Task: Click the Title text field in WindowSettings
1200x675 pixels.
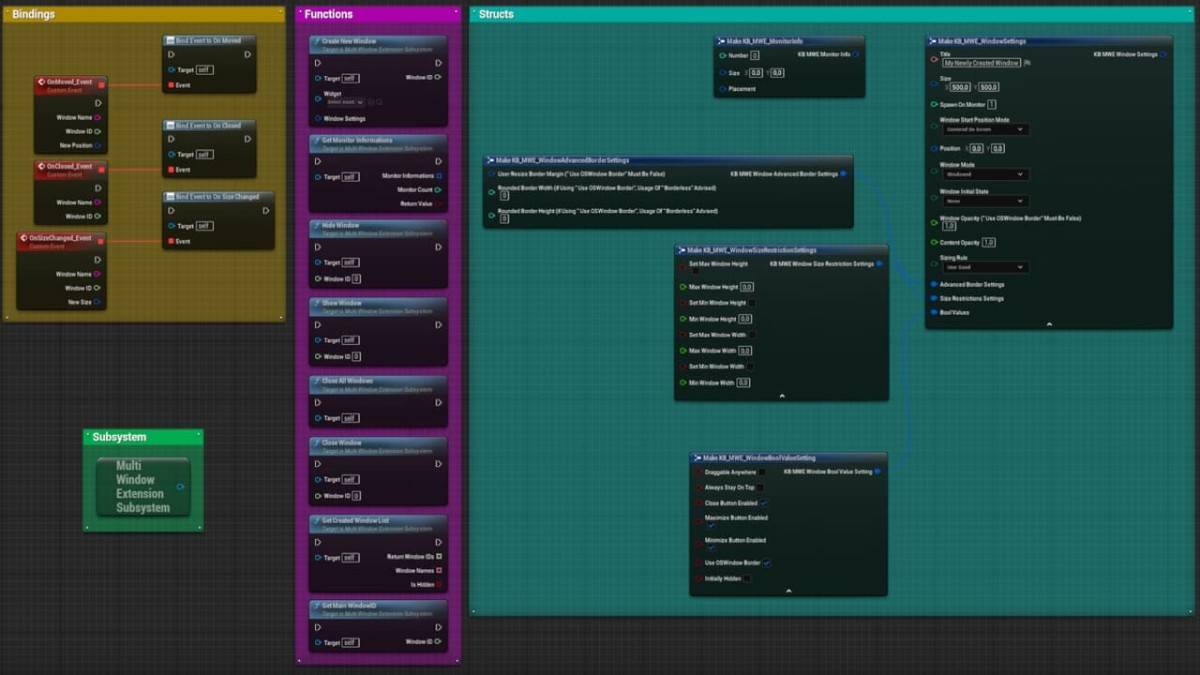Action: tap(981, 63)
